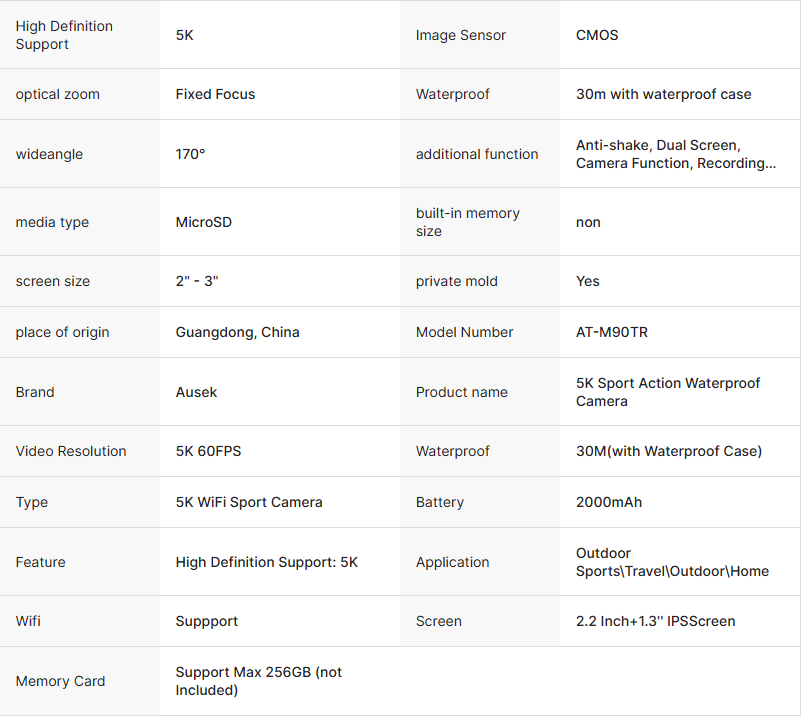
Task: Click the 'Ausek' brand value
Action: tap(196, 392)
